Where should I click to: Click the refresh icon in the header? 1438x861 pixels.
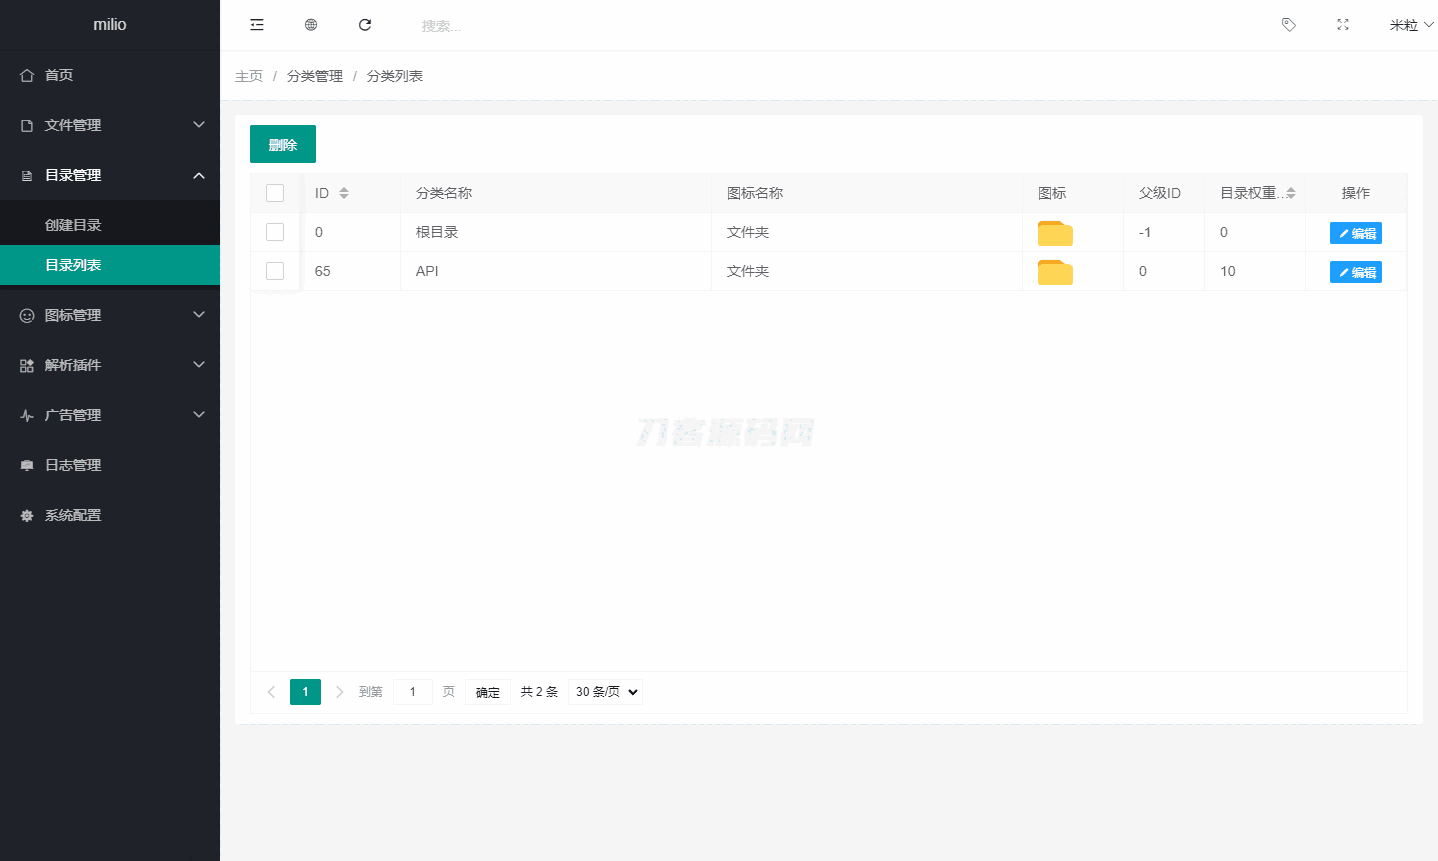(x=365, y=24)
